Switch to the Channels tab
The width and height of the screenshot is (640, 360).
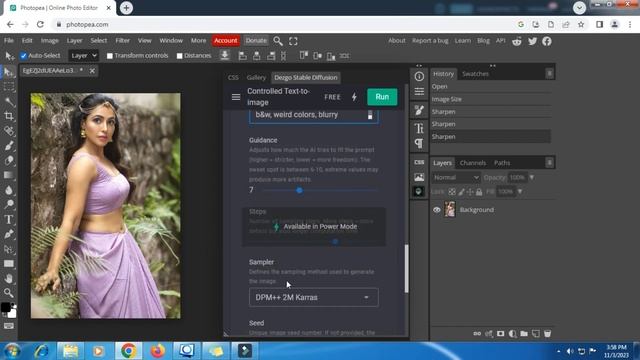coord(473,163)
